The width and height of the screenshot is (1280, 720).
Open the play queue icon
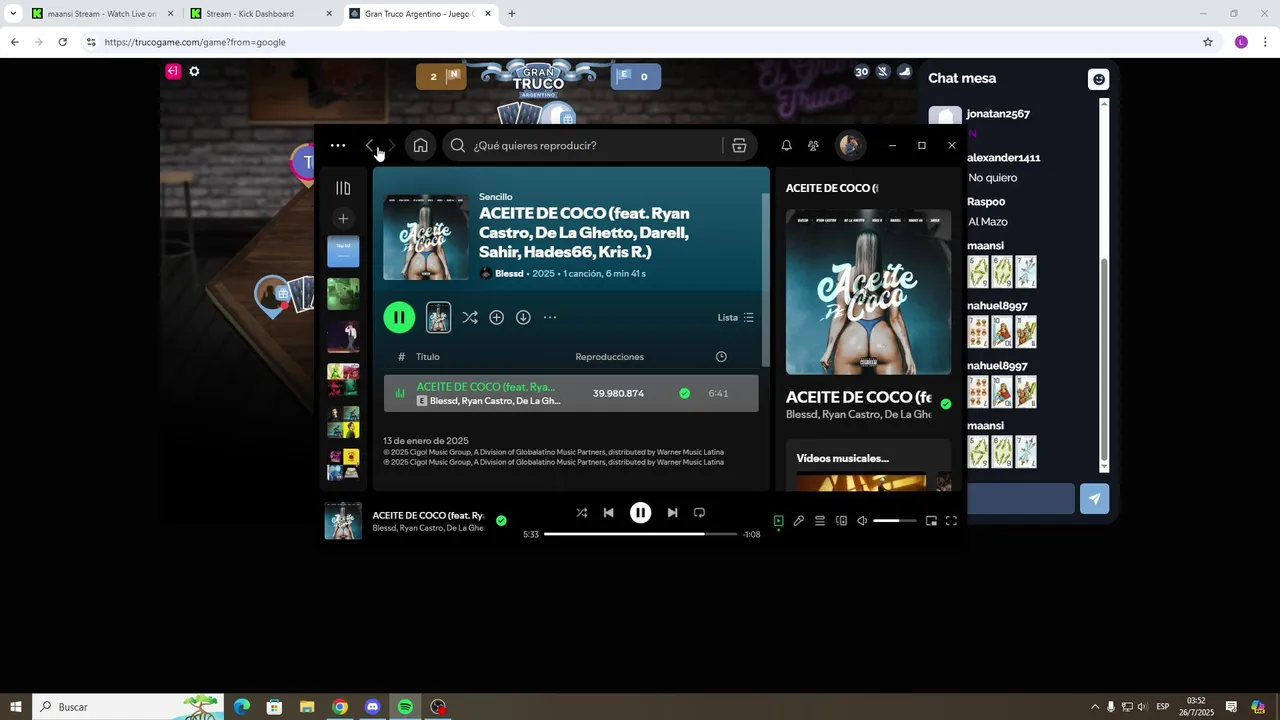pyautogui.click(x=819, y=521)
